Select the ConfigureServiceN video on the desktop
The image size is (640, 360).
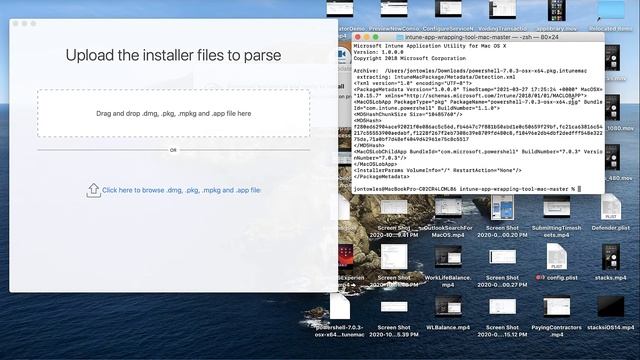448,9
